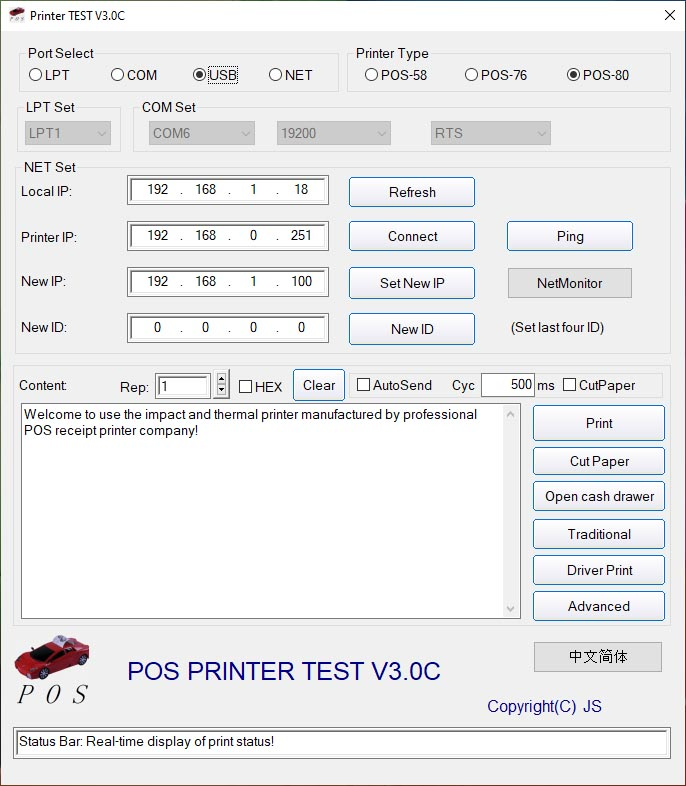Open the 19200 baud rate dropdown
The height and width of the screenshot is (786, 686).
coord(334,133)
